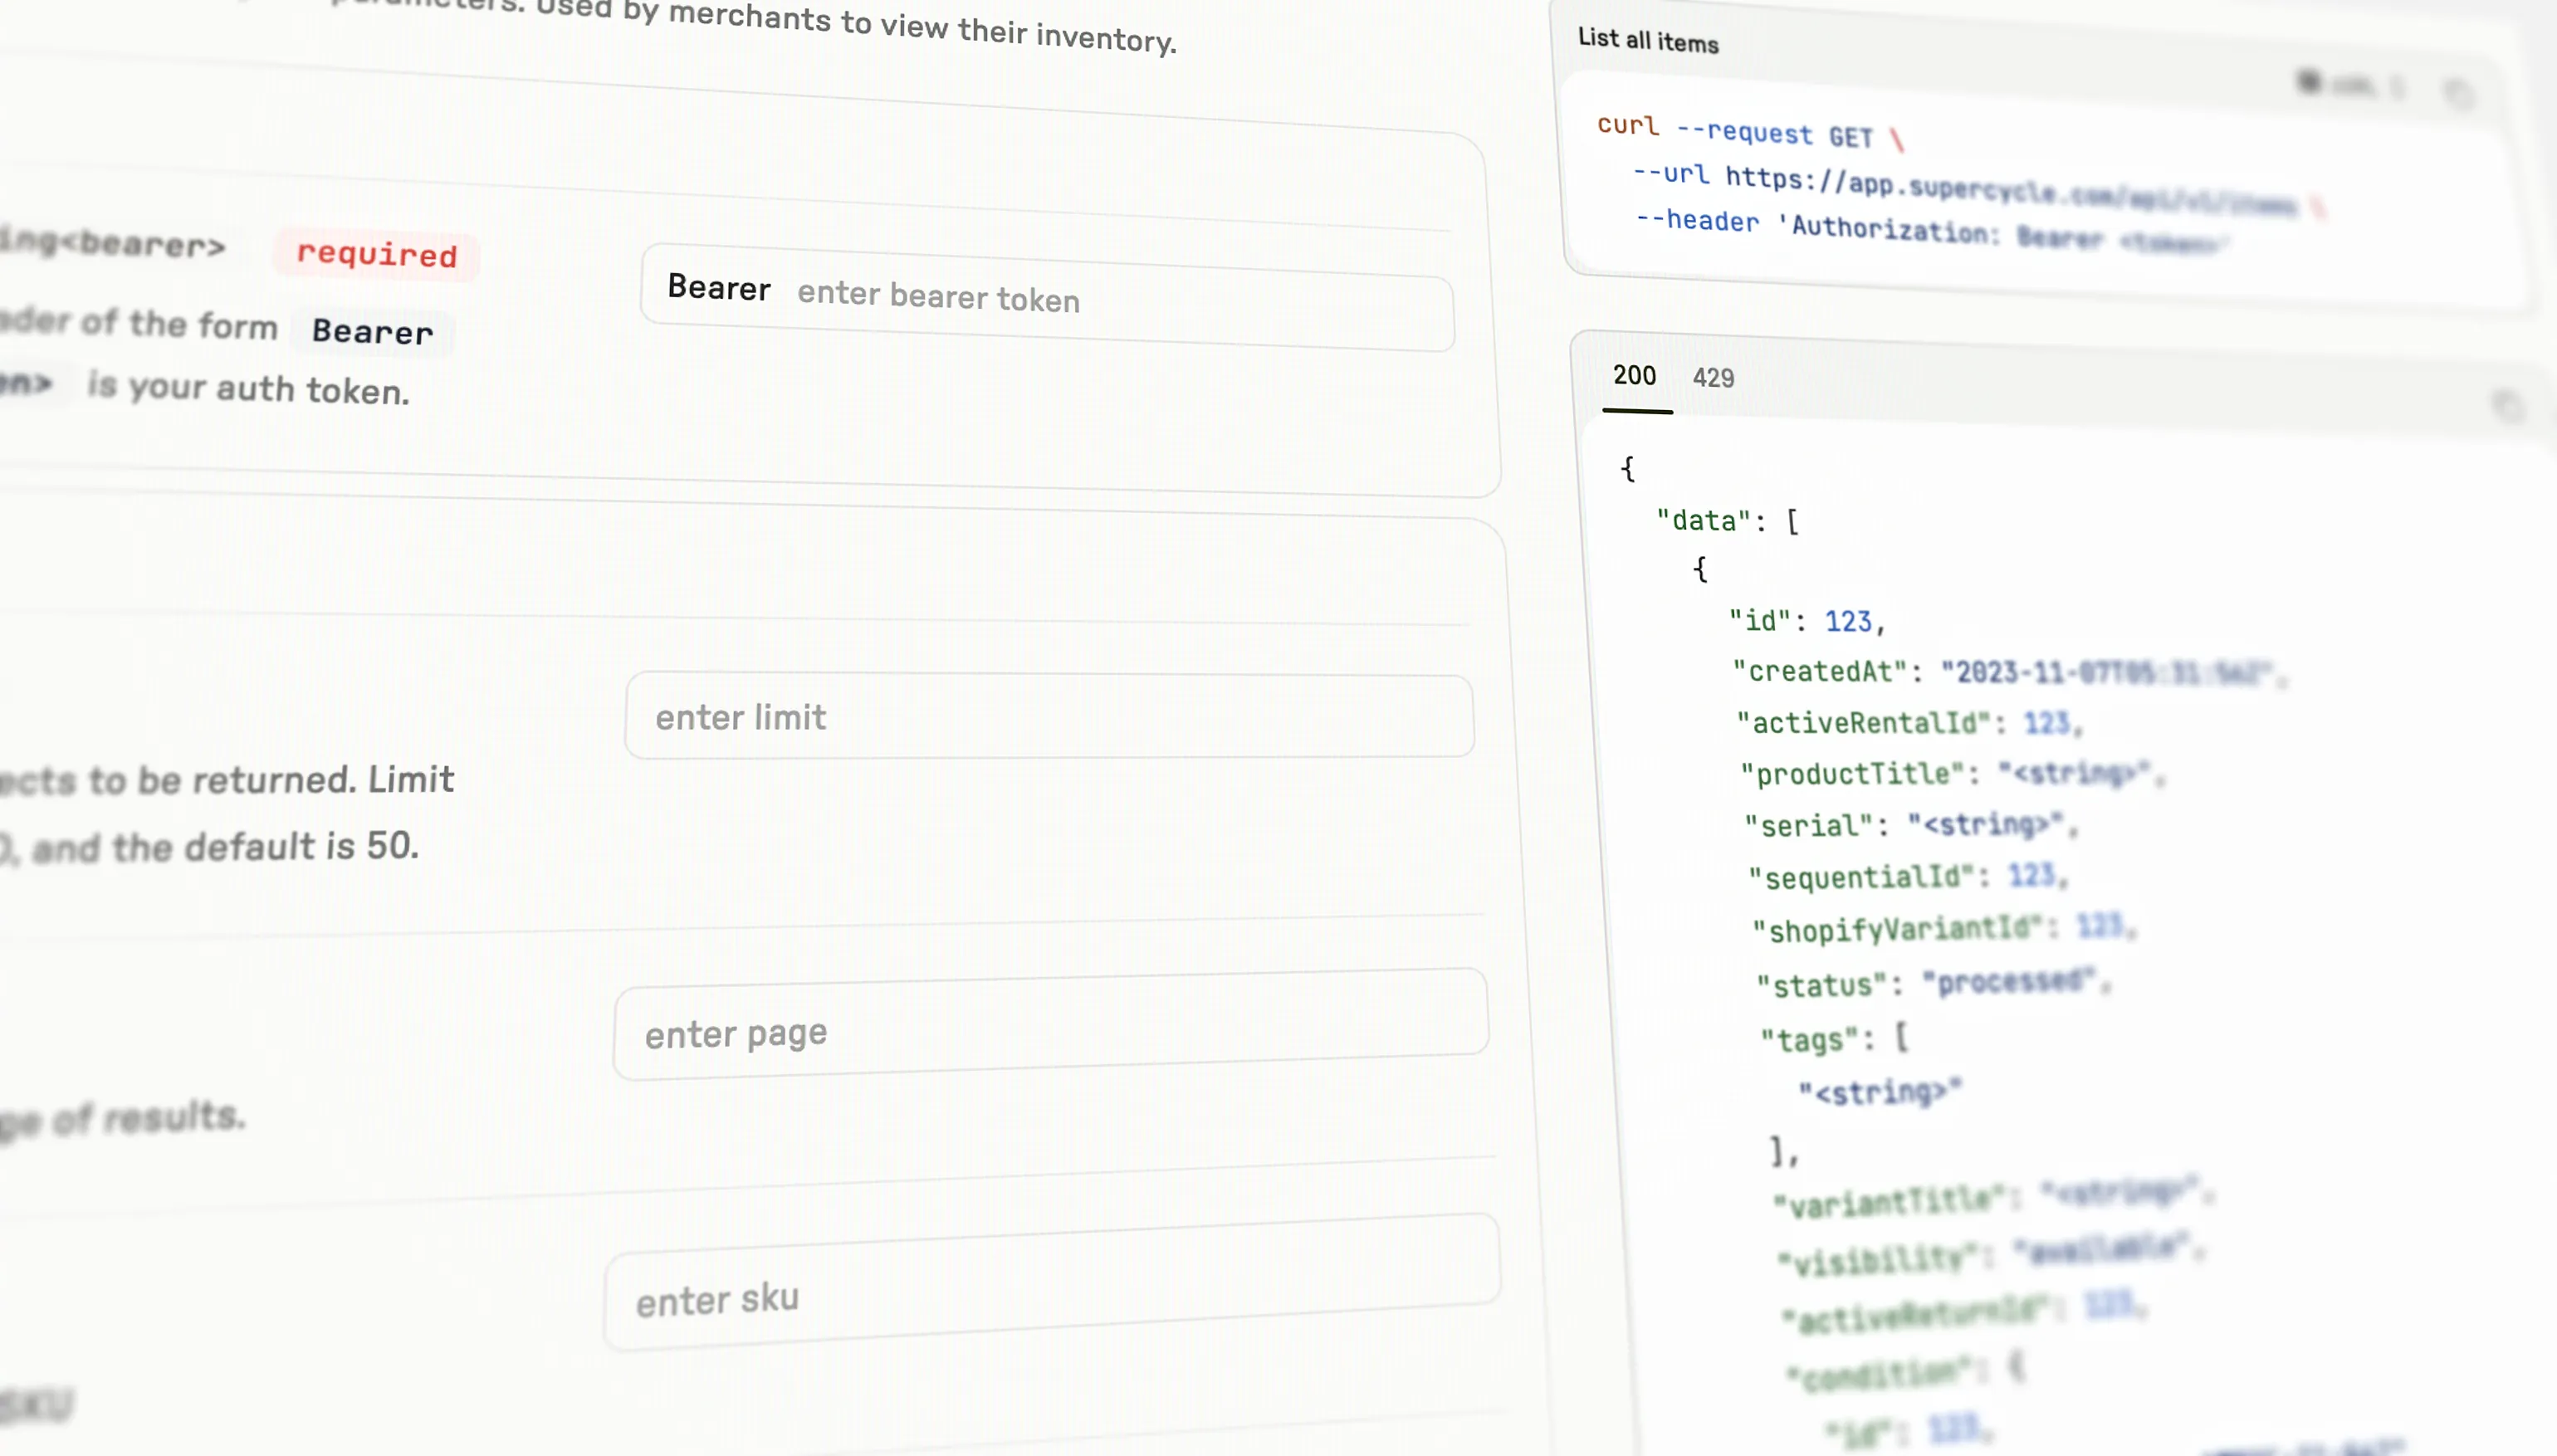Select the '"variantTitle"' JSON key
Screen dimensions: 2557x1456
1889,1202
